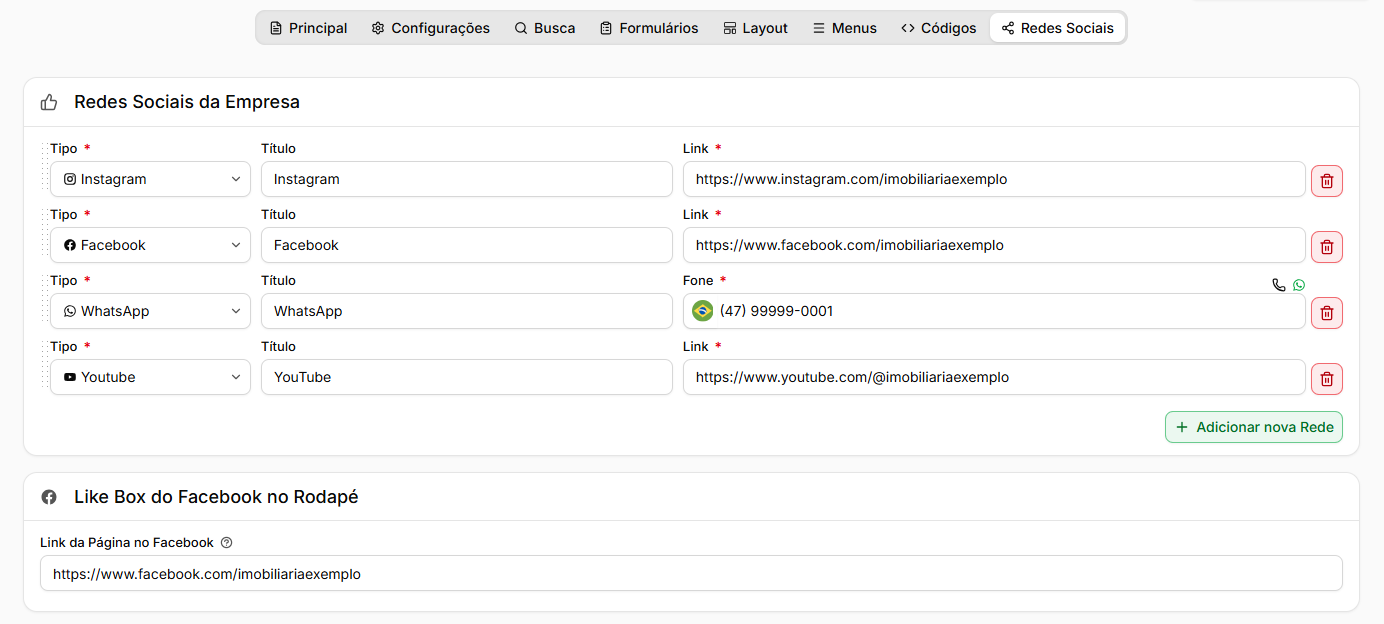Expand the Youtube Tipo dropdown

point(150,377)
